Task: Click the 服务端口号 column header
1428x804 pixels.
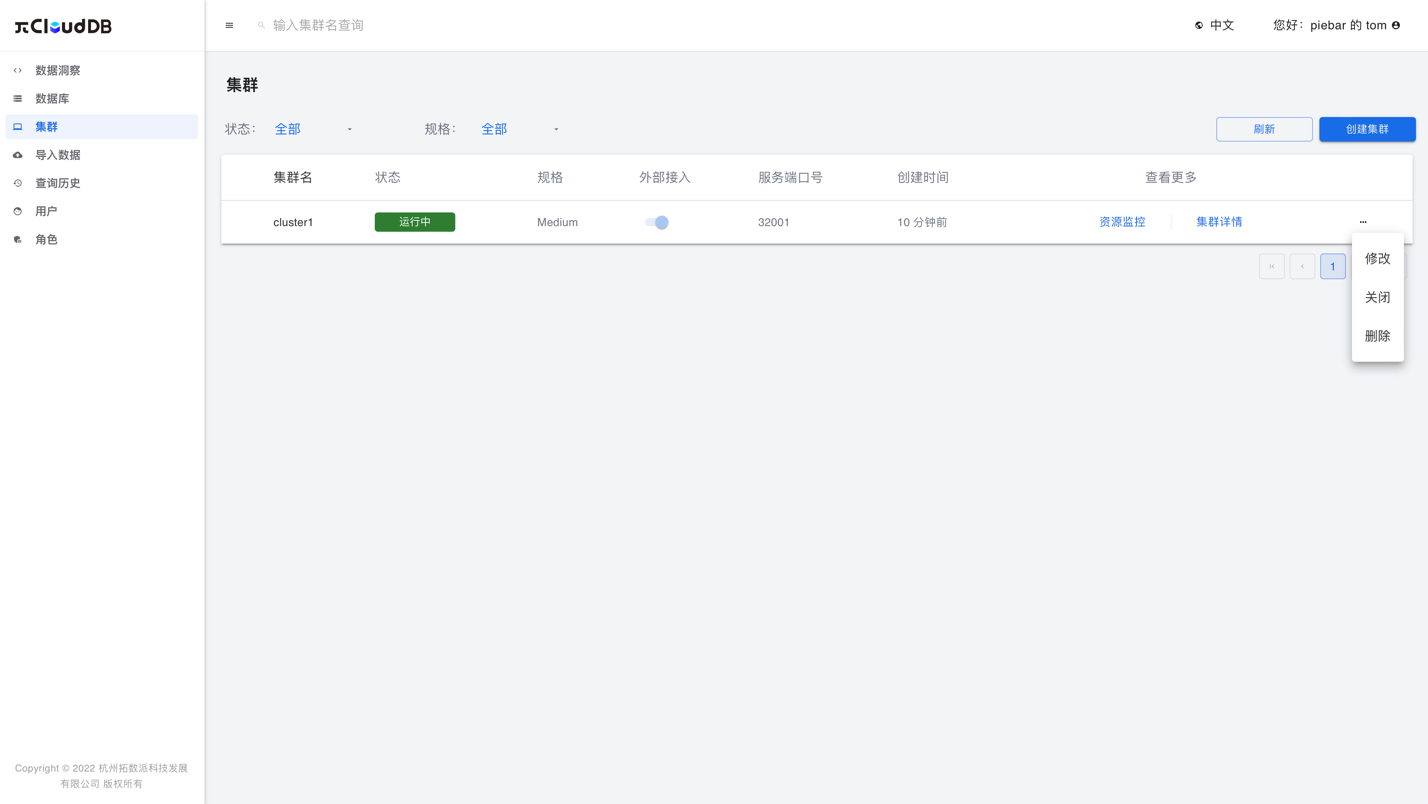Action: click(790, 177)
